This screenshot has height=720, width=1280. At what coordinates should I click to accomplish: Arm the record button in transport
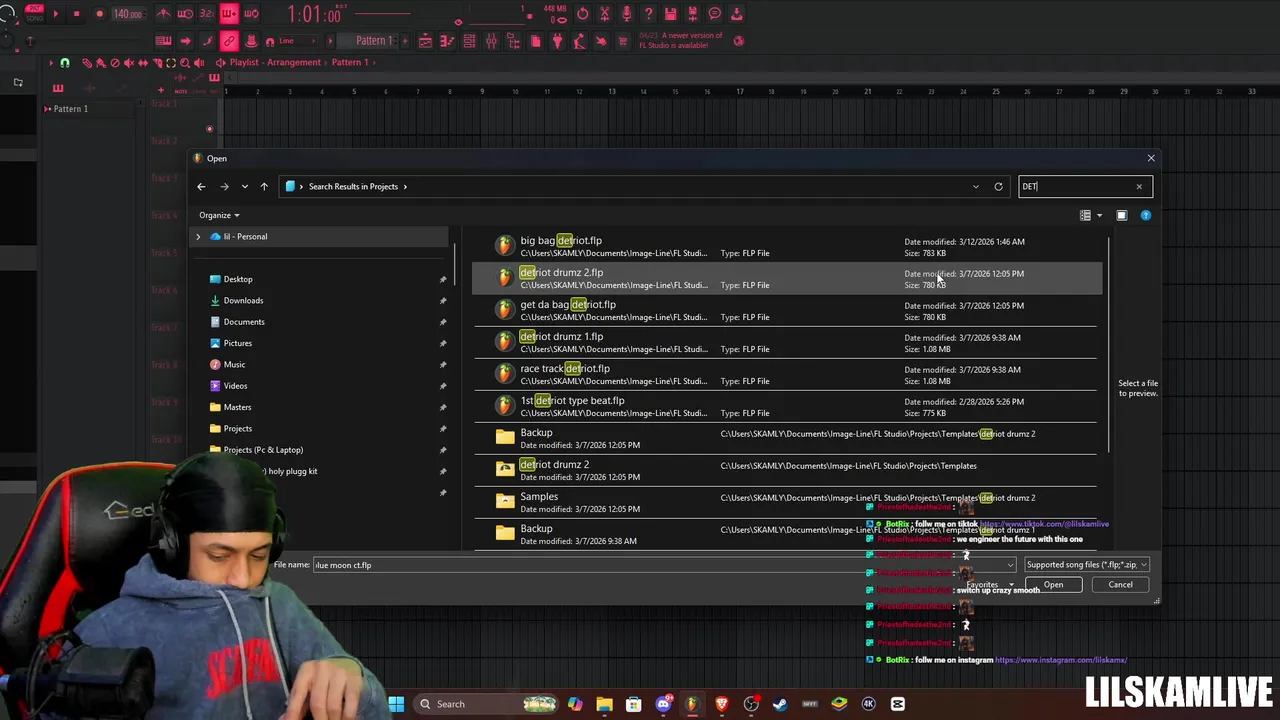[x=100, y=14]
